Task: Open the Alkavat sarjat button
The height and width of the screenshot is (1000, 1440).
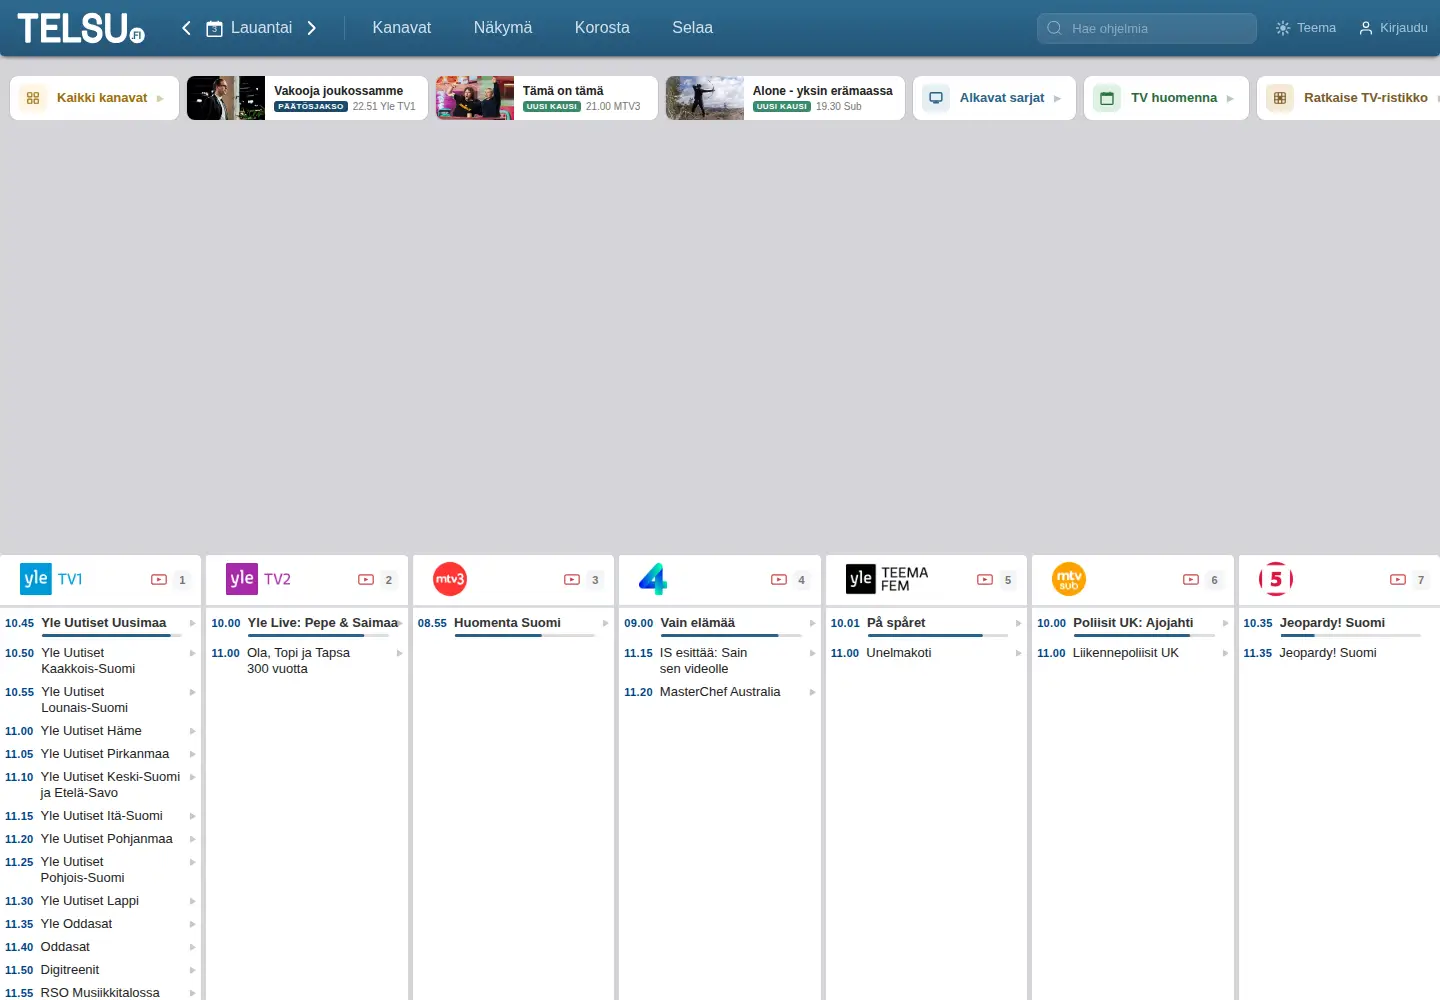Action: coord(994,98)
